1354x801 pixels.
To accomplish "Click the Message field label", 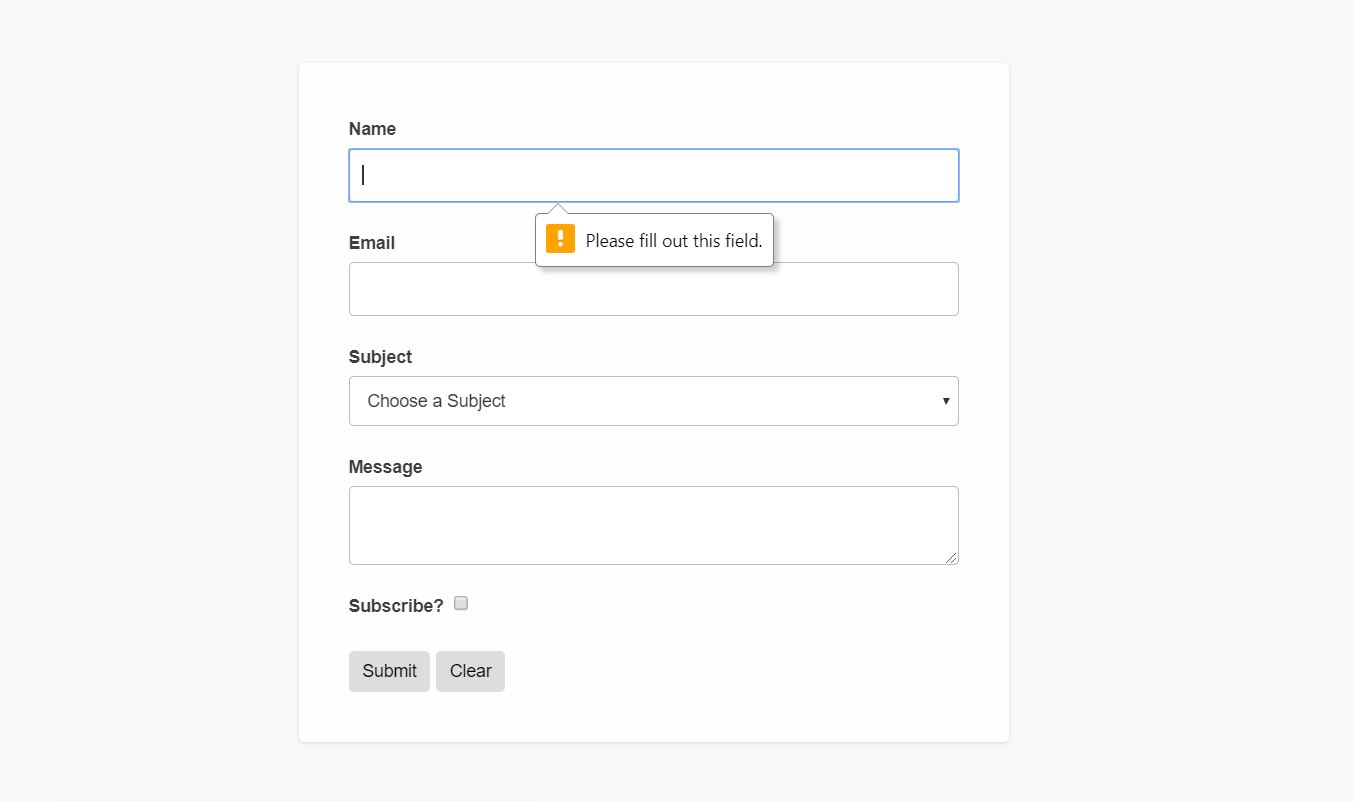I will coord(385,467).
